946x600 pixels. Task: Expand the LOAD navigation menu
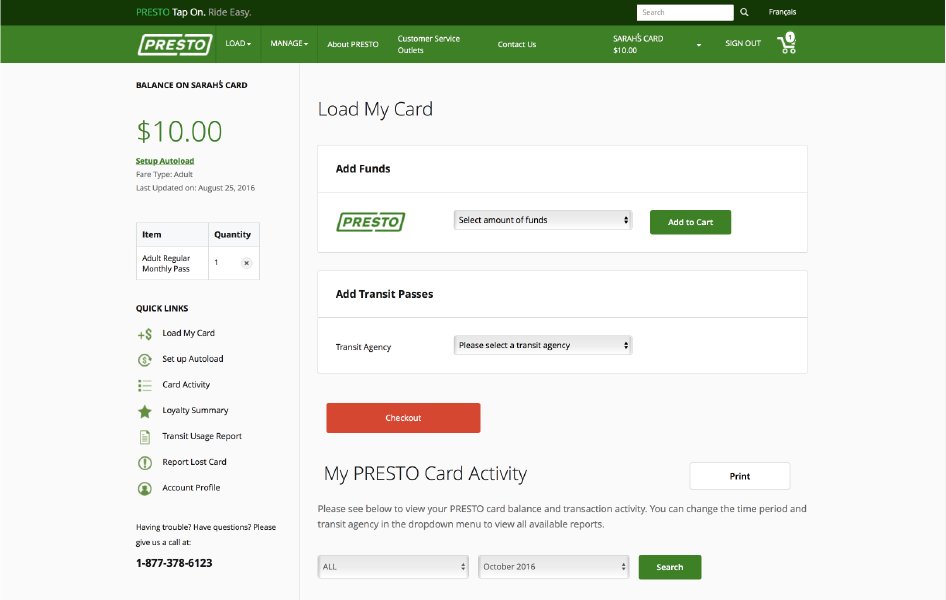point(238,43)
